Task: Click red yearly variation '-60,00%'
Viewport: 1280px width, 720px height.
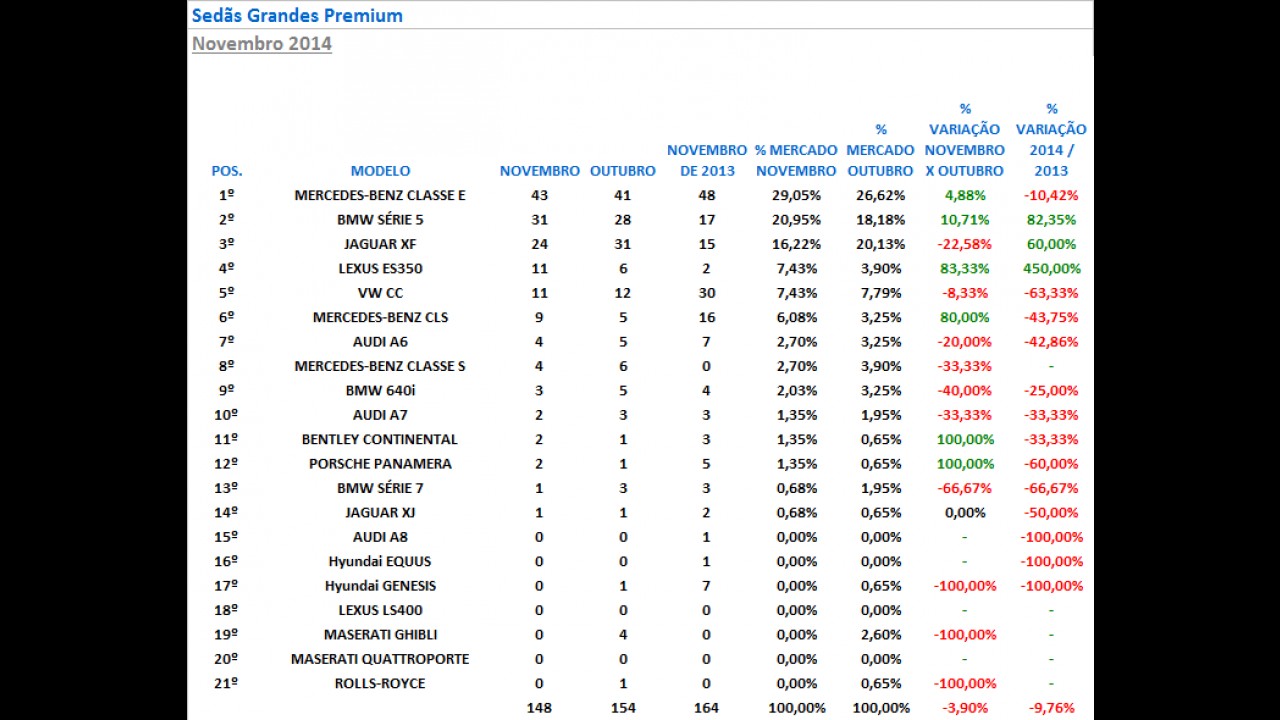Action: (x=1051, y=464)
